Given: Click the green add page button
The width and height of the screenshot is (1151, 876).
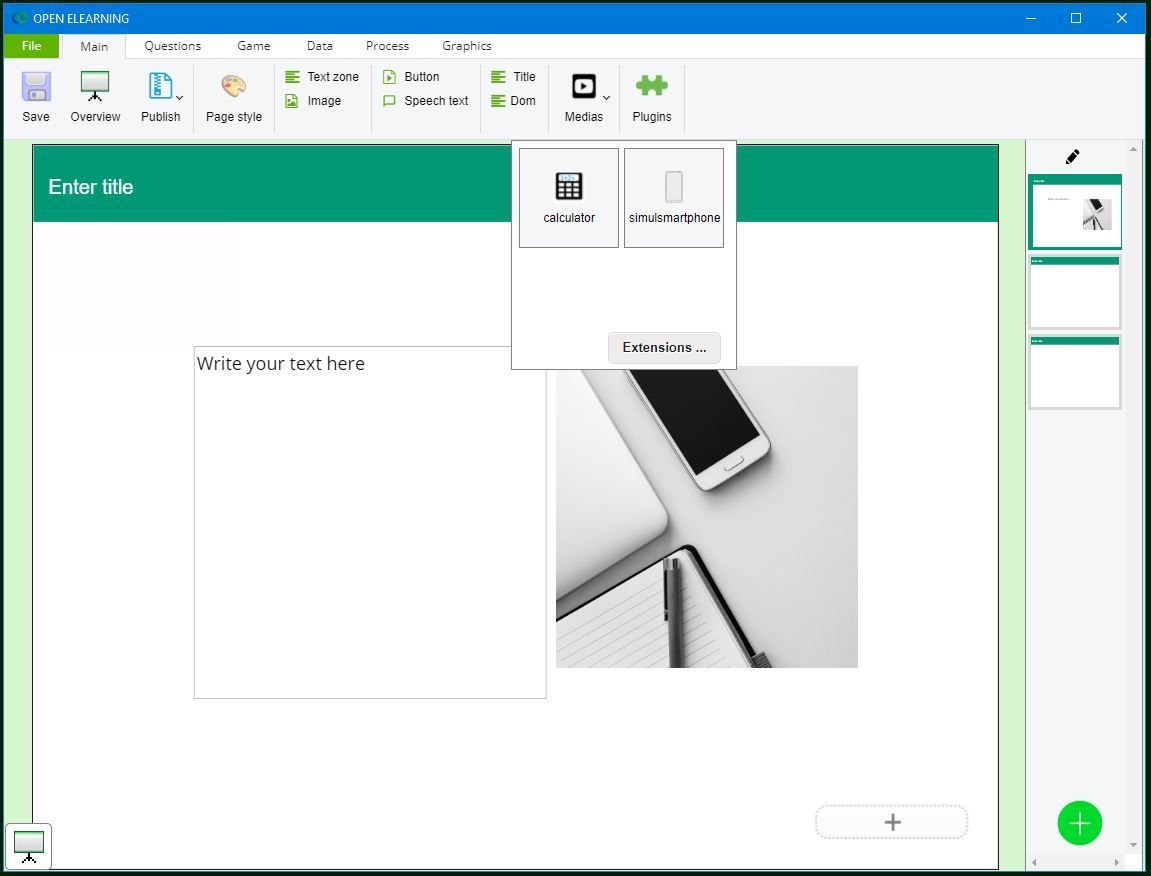Looking at the screenshot, I should (x=1079, y=823).
